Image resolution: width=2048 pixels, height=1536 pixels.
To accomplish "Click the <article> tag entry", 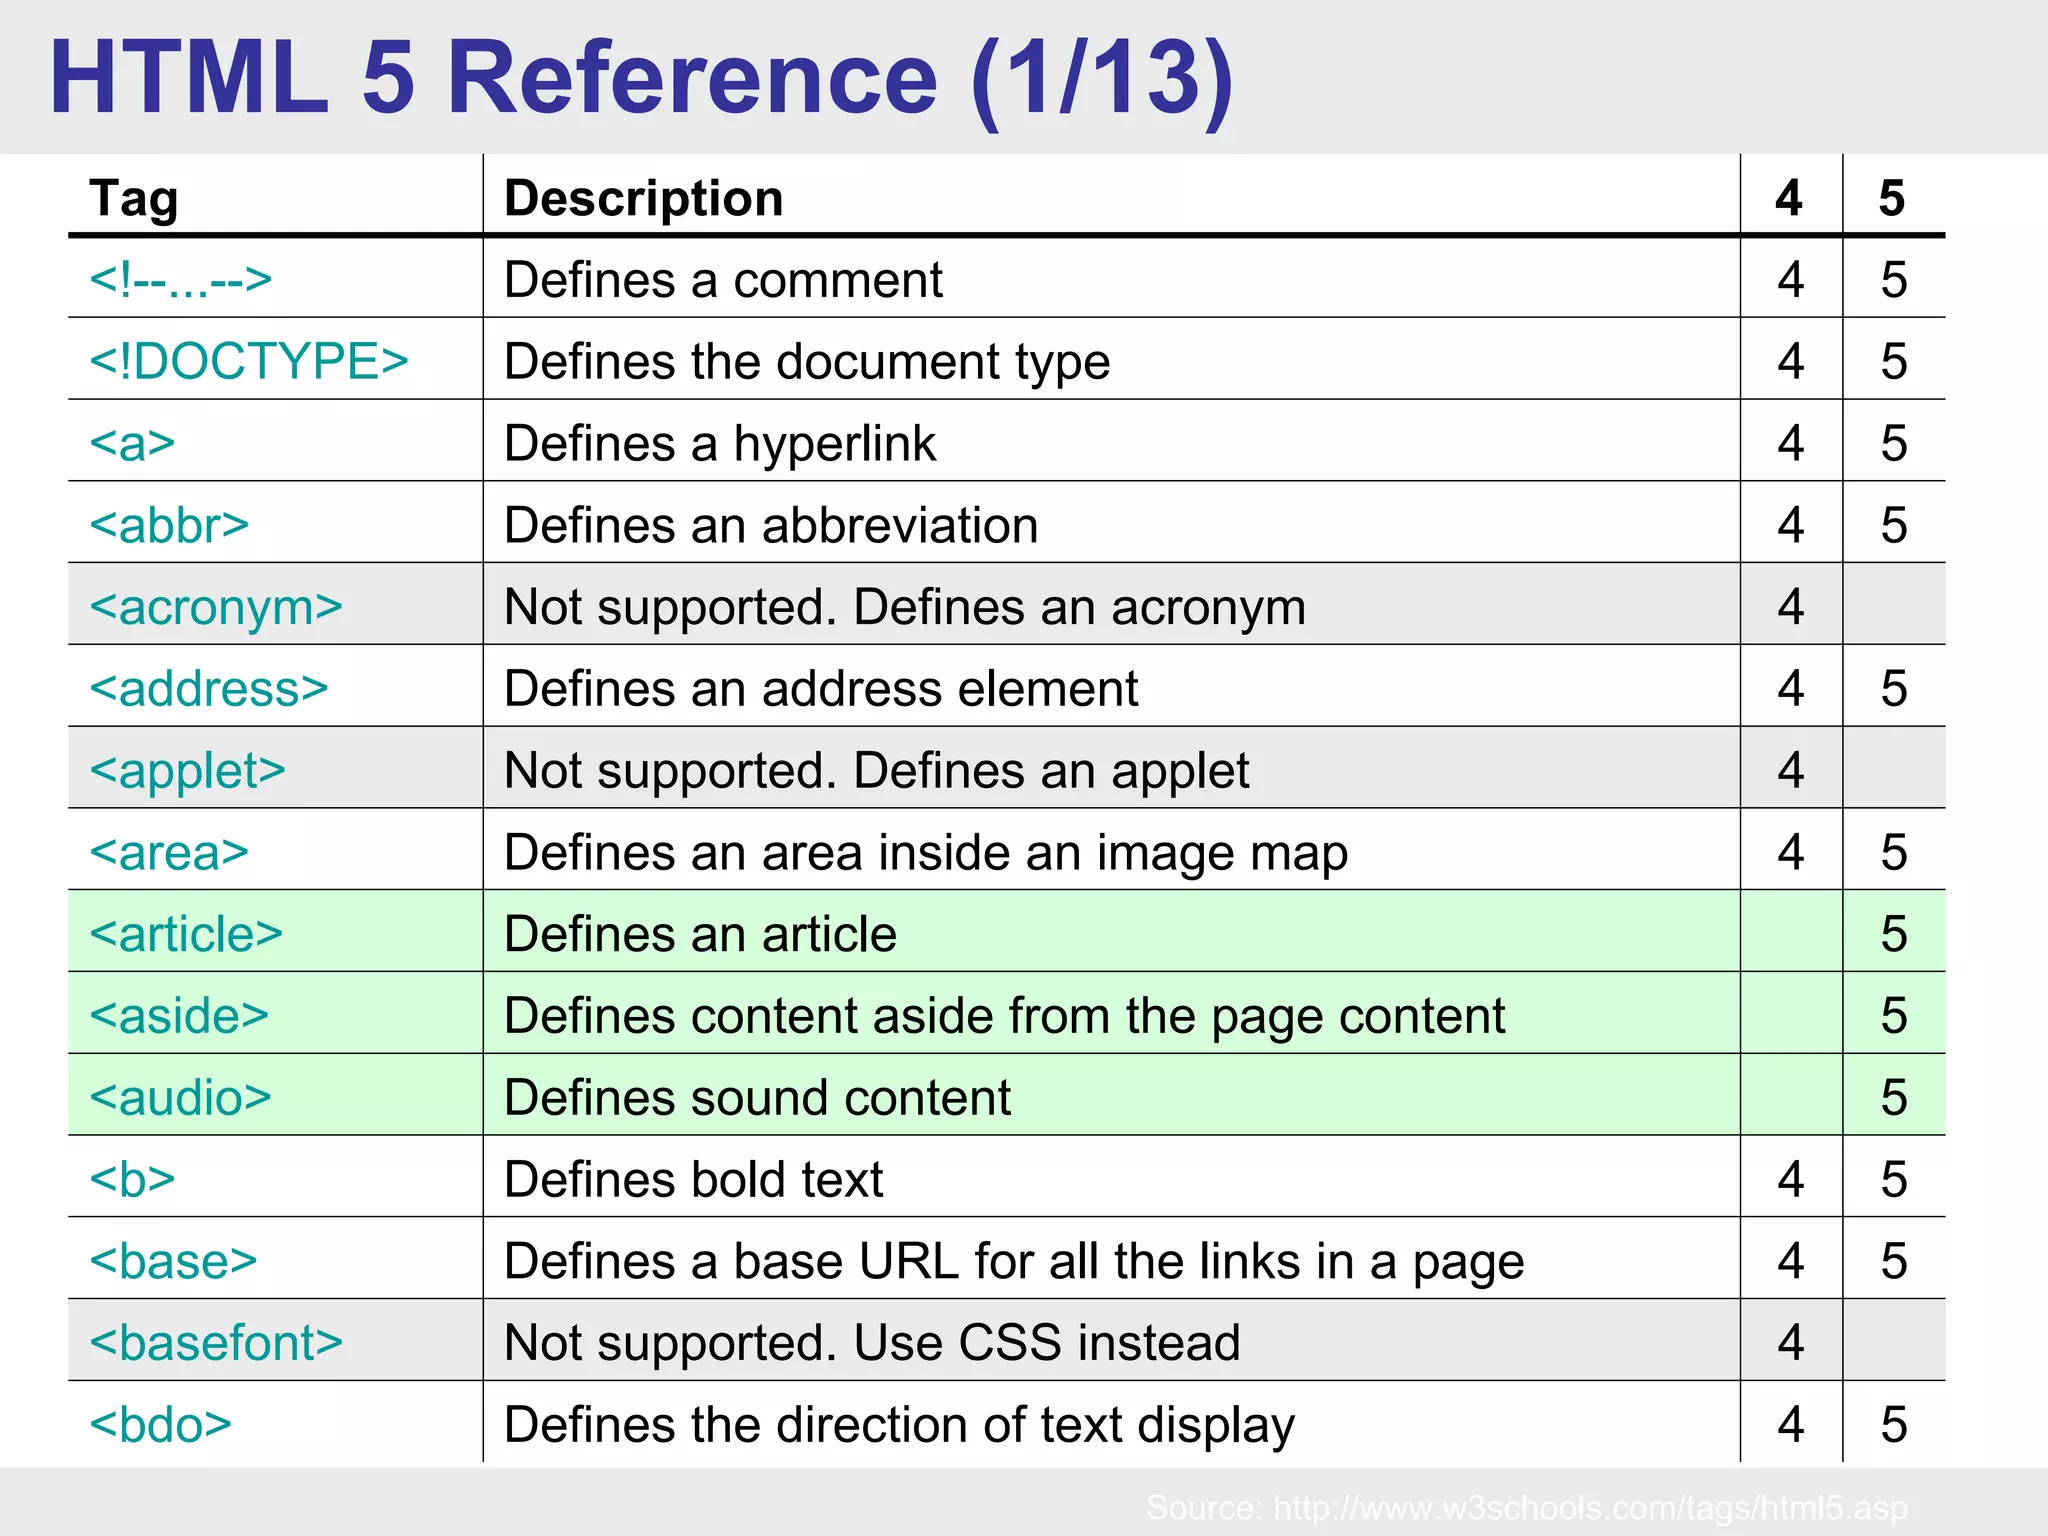I will point(186,934).
